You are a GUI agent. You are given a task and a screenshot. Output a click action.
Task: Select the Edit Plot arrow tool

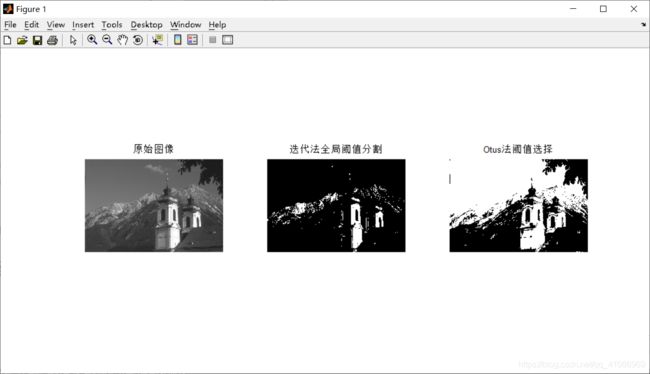tap(73, 40)
